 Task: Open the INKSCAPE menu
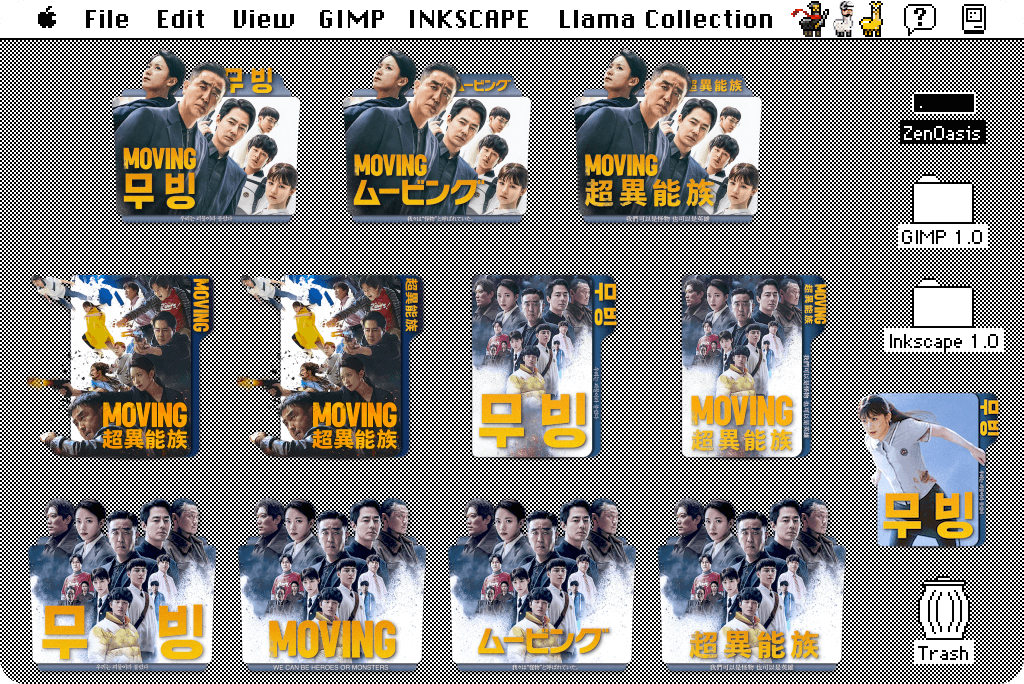[x=466, y=17]
